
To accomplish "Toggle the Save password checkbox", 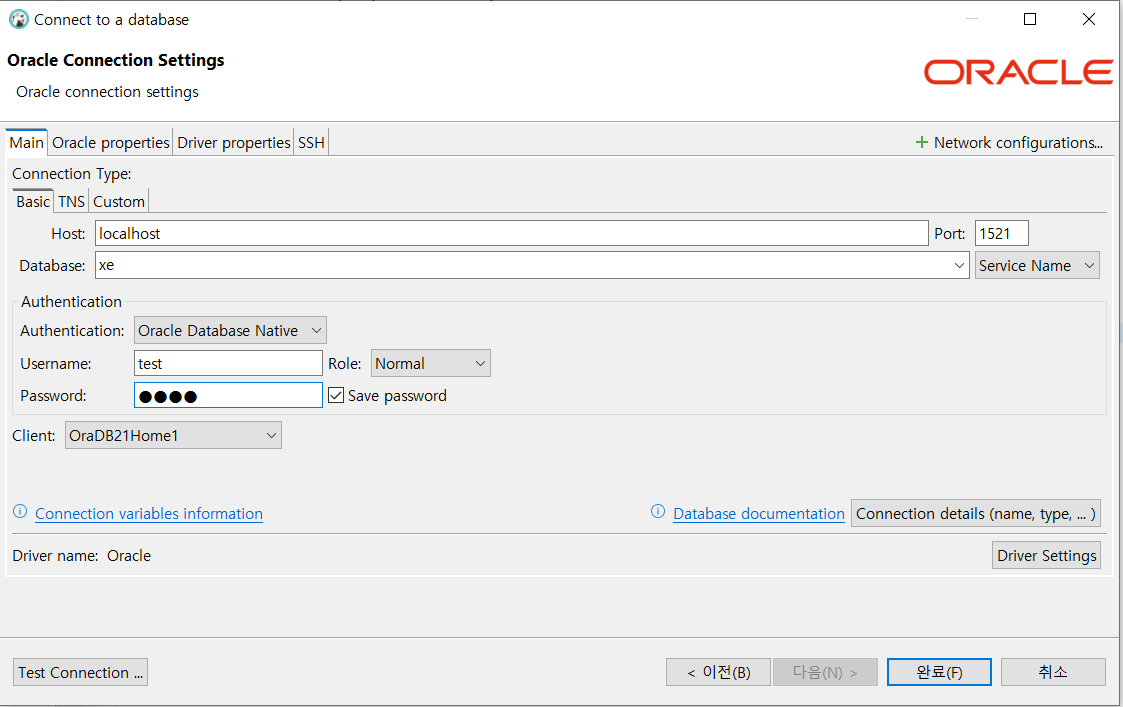I will (336, 395).
